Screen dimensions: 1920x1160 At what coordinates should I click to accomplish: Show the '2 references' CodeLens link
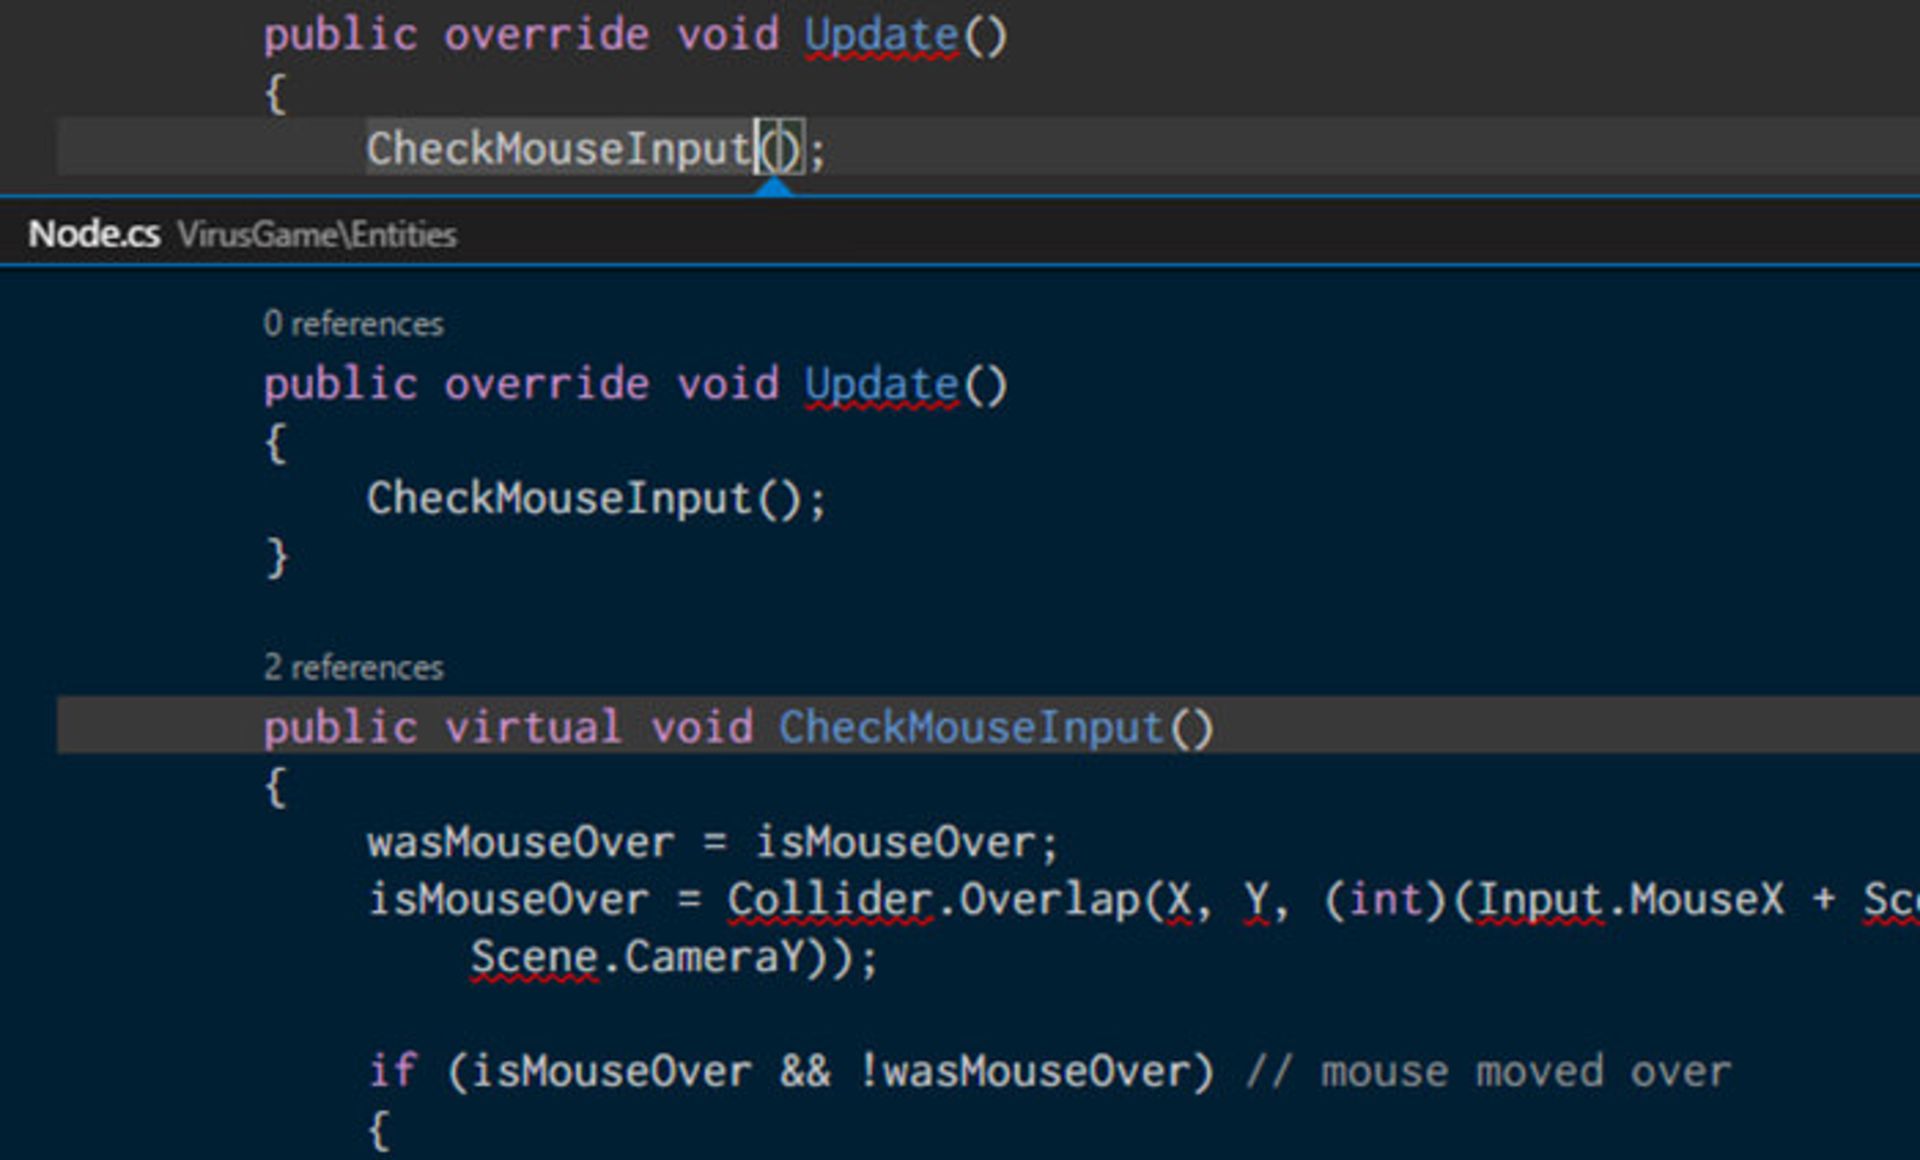(x=353, y=667)
